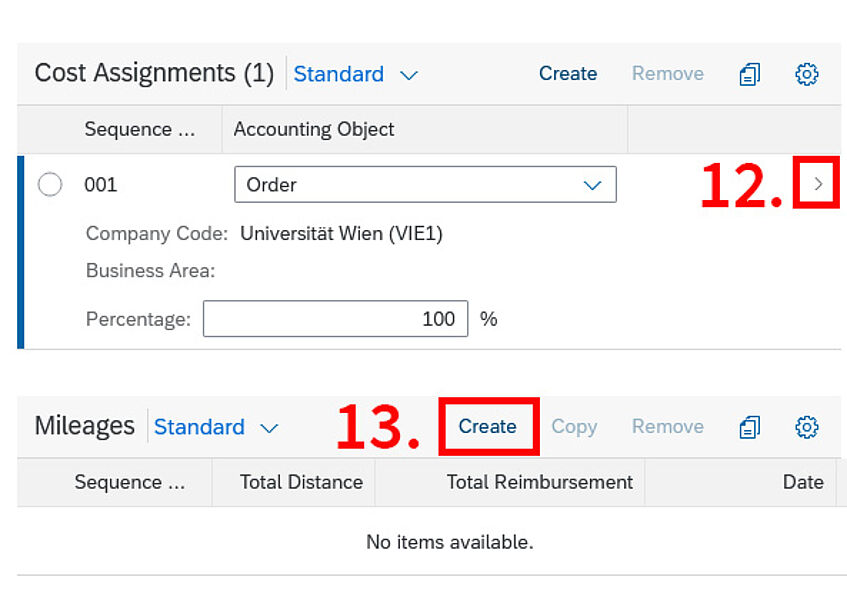The width and height of the screenshot is (847, 593).
Task: Select the Standard variant link in Mileages
Action: tap(199, 427)
